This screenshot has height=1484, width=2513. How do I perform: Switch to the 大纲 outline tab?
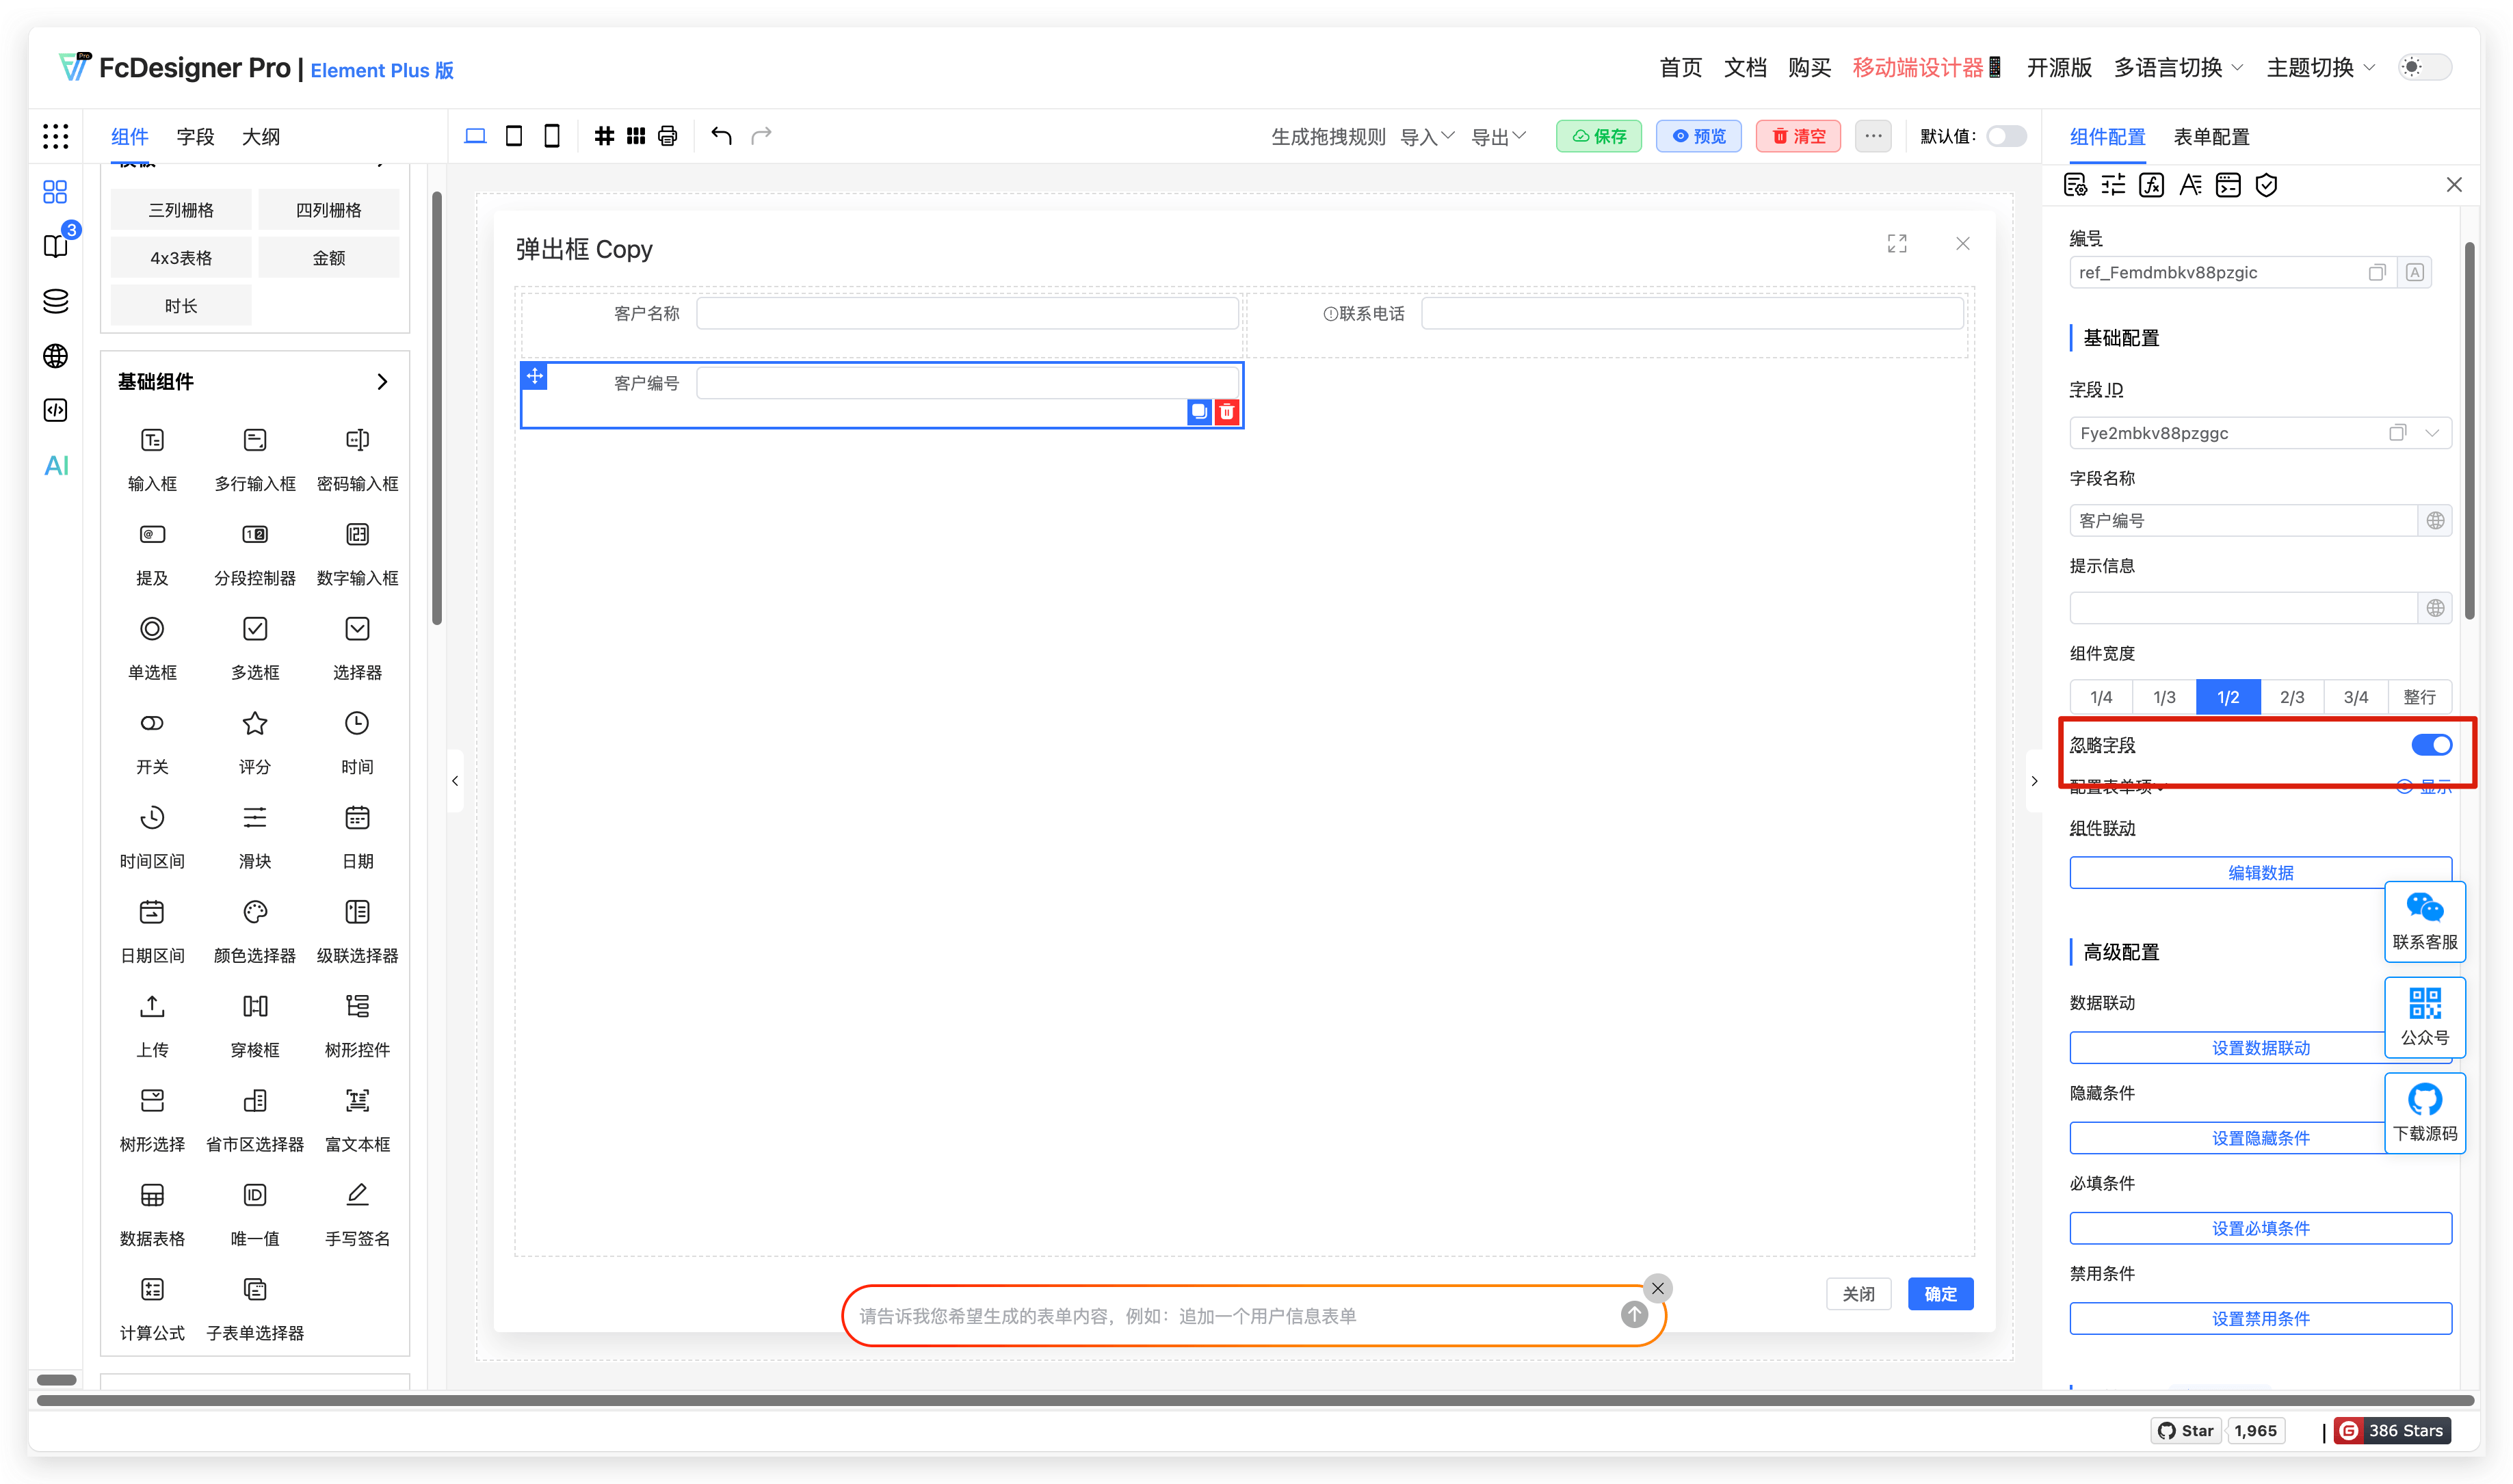[x=260, y=137]
